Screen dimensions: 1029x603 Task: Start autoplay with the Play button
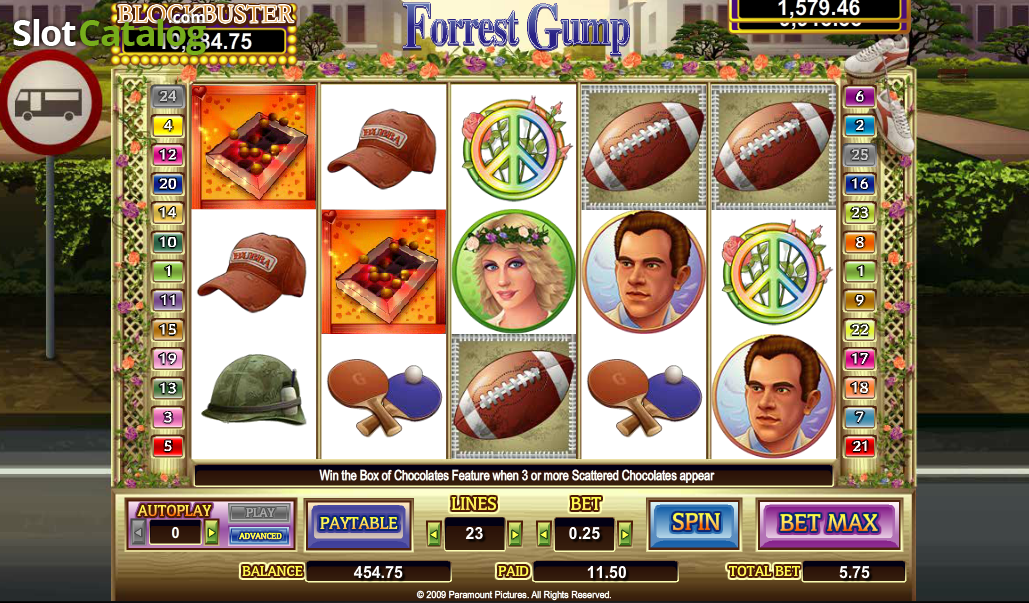260,512
